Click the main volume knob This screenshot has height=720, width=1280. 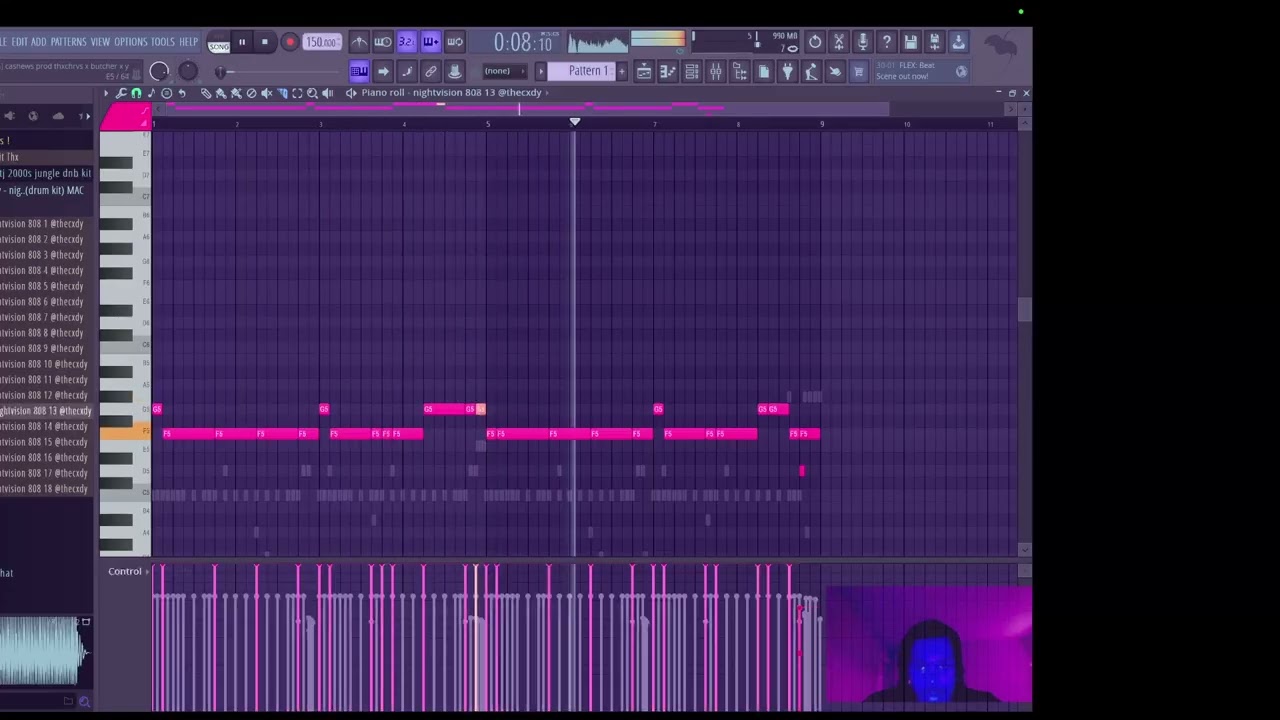(159, 71)
